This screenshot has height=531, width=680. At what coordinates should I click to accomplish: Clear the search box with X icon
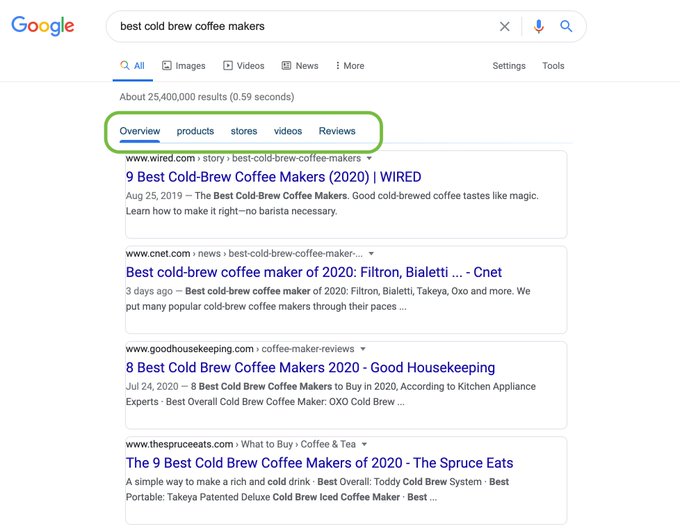[x=505, y=27]
